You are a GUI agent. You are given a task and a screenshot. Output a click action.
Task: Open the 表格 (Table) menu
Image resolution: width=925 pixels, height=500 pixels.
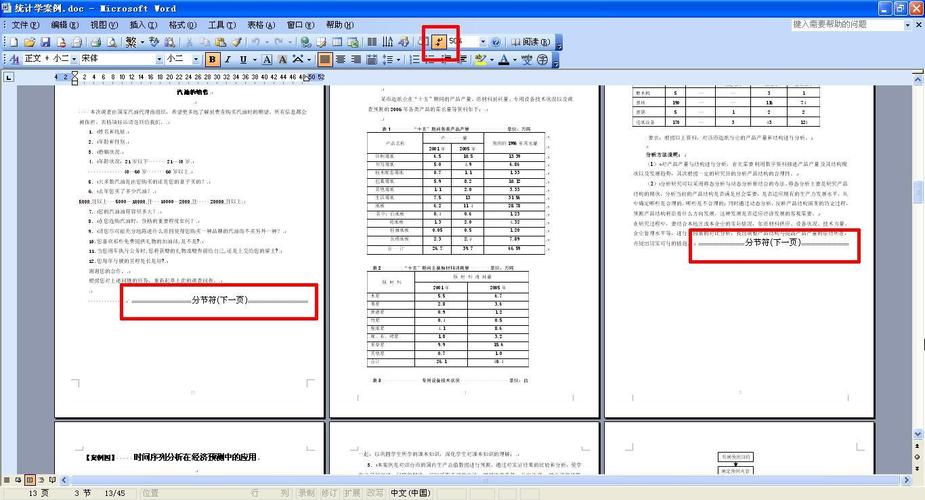click(261, 25)
